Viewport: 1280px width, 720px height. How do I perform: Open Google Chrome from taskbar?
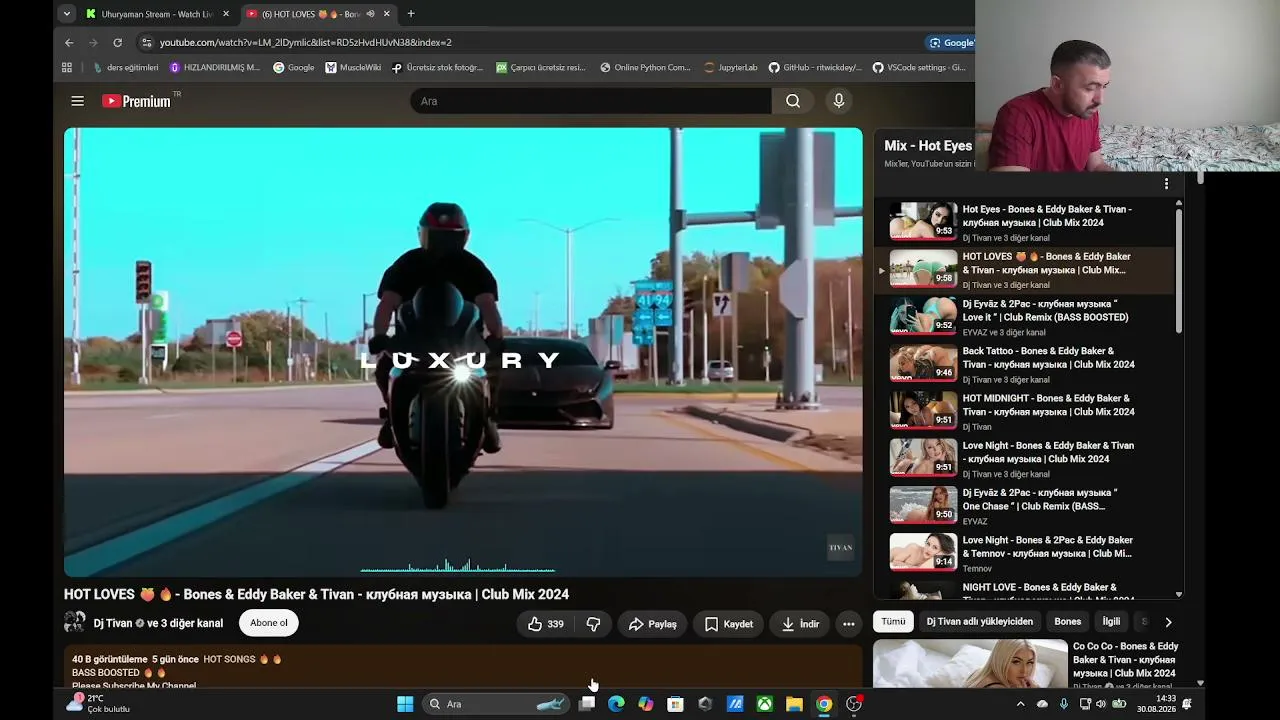(824, 704)
